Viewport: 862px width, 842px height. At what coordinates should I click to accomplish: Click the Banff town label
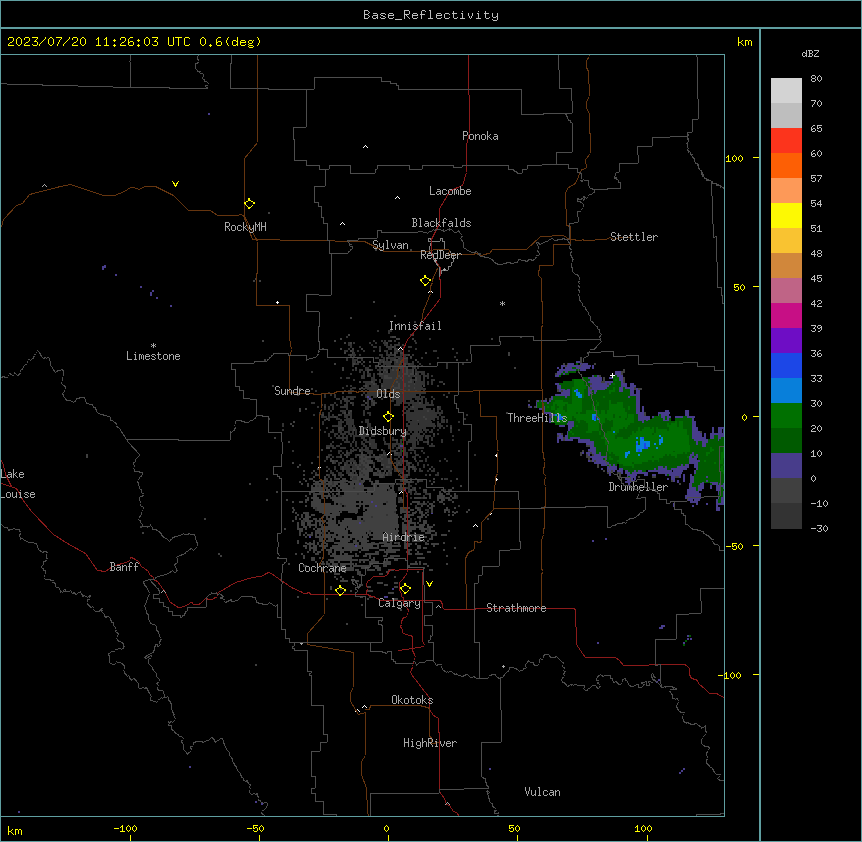[x=124, y=567]
